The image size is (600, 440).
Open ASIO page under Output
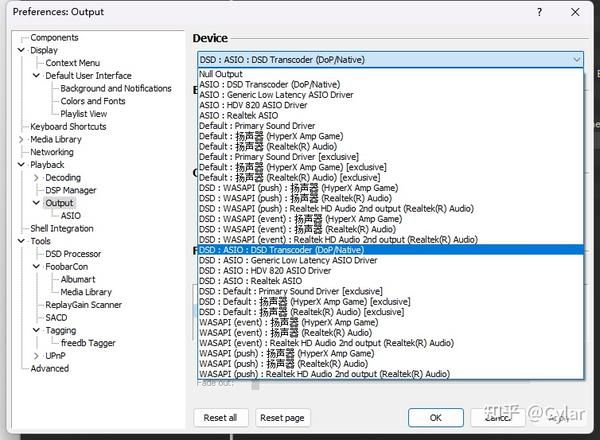[71, 216]
